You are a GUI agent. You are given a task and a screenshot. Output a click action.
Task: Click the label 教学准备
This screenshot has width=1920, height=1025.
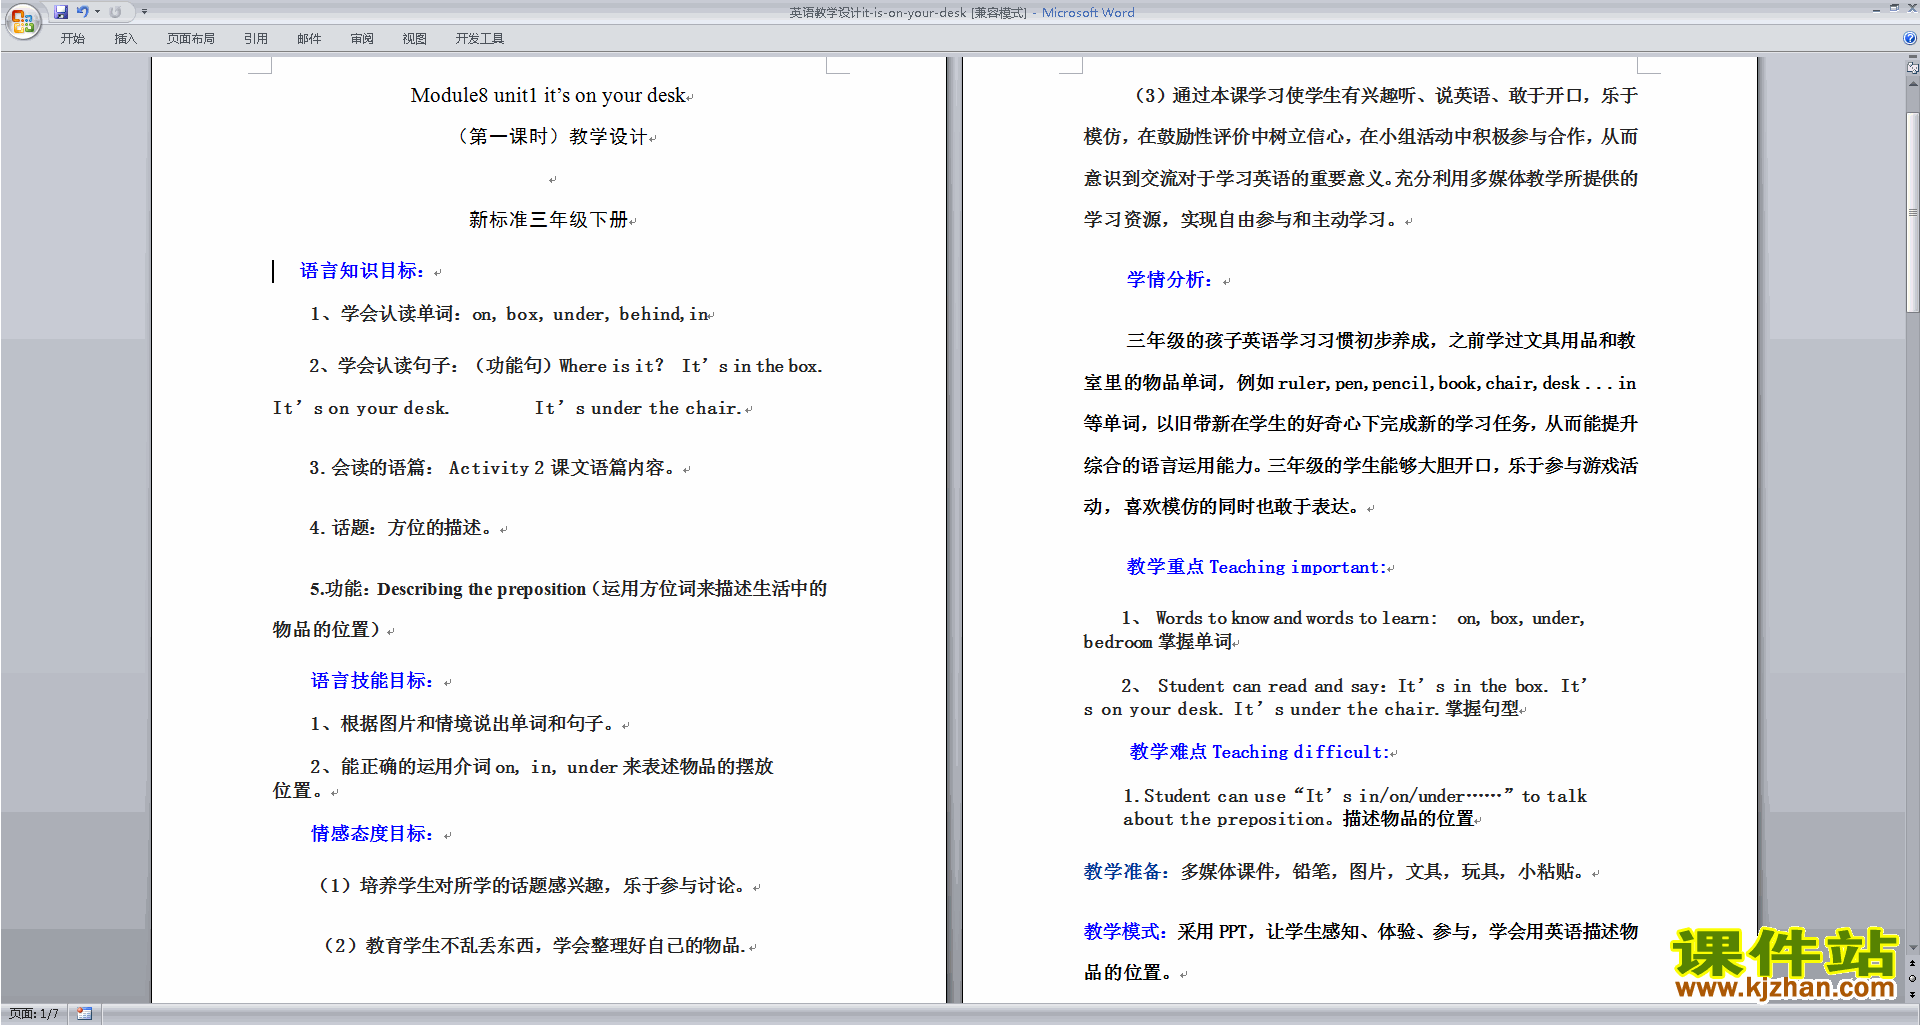[x=1126, y=872]
